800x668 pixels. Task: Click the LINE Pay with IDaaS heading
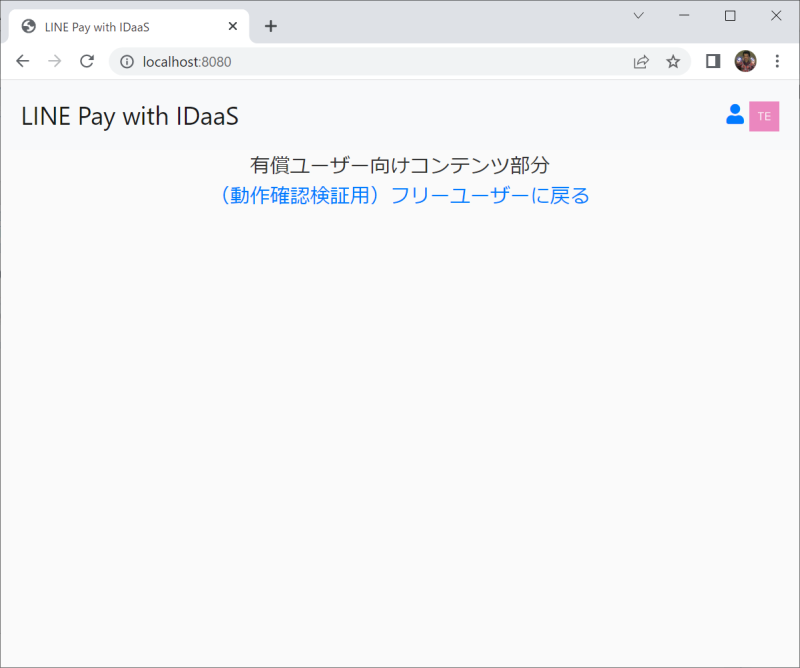[130, 116]
